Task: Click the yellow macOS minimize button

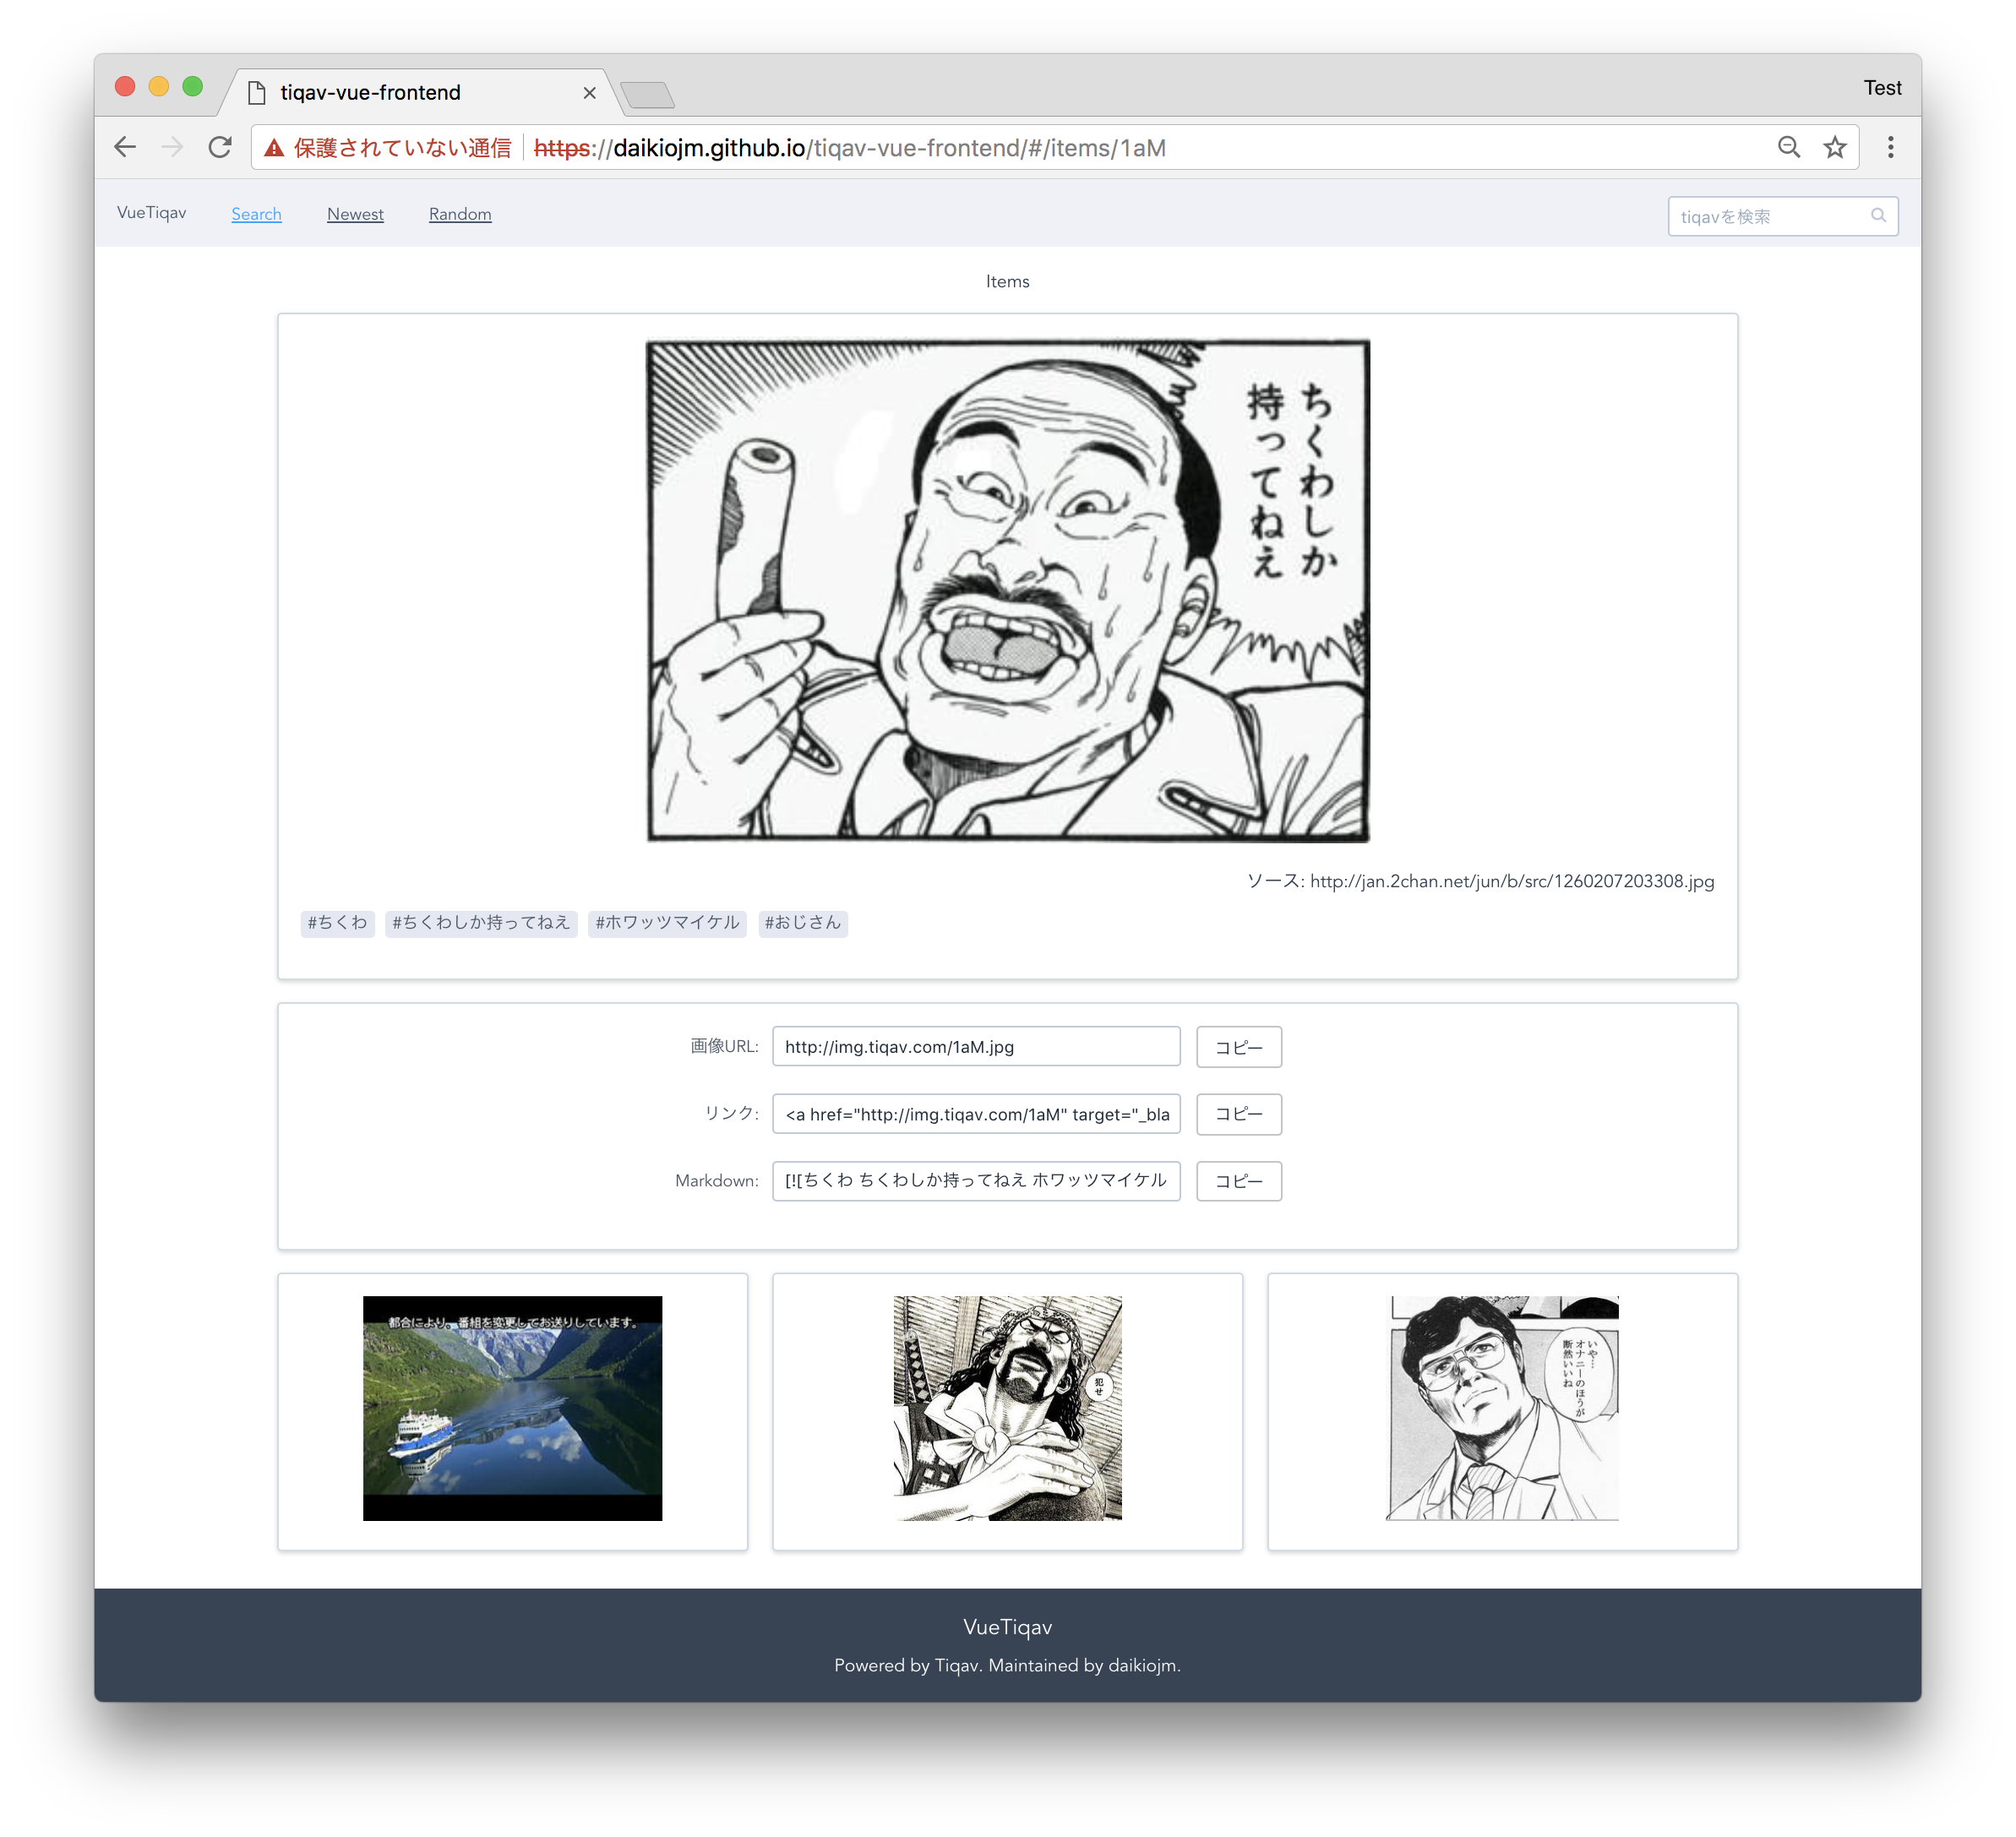Action: pos(159,86)
